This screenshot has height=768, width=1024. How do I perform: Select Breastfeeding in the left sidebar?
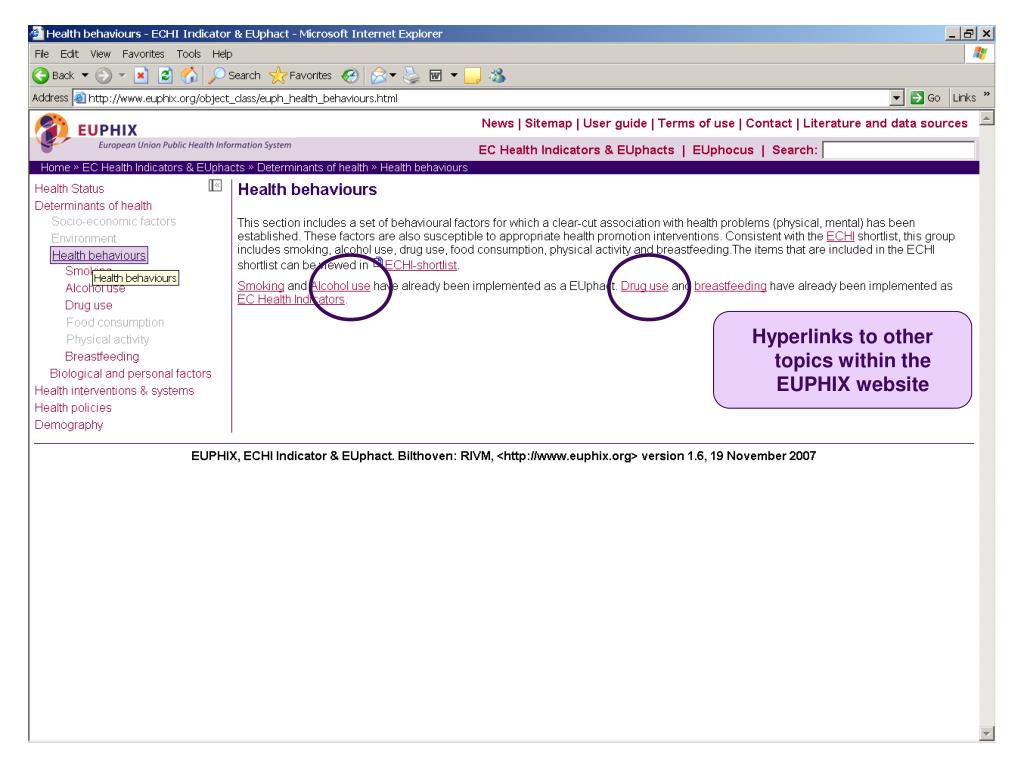coord(102,357)
